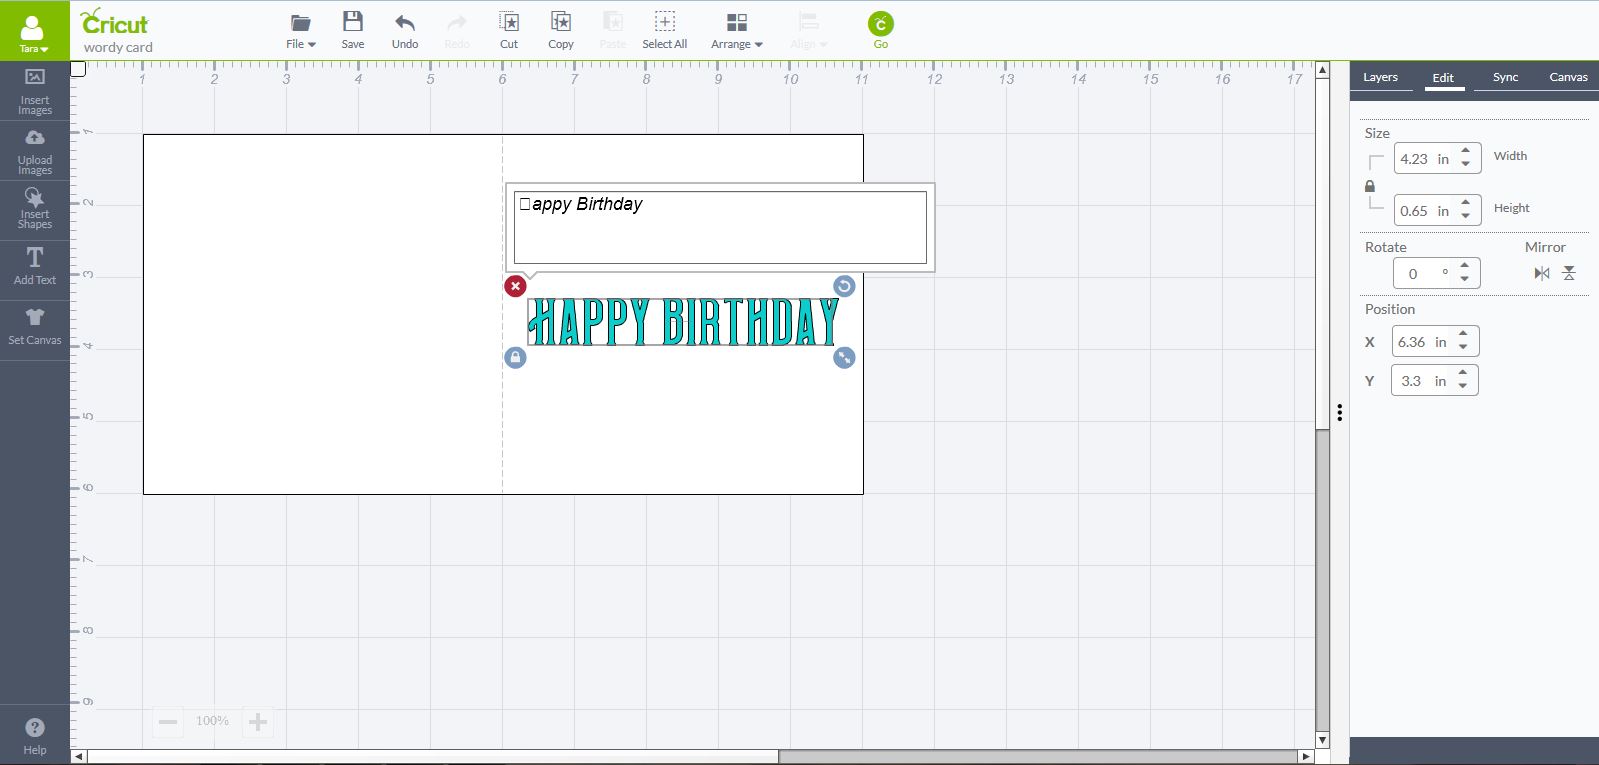
Task: Select the HAPPY BIRTHDAY text object
Action: point(683,322)
